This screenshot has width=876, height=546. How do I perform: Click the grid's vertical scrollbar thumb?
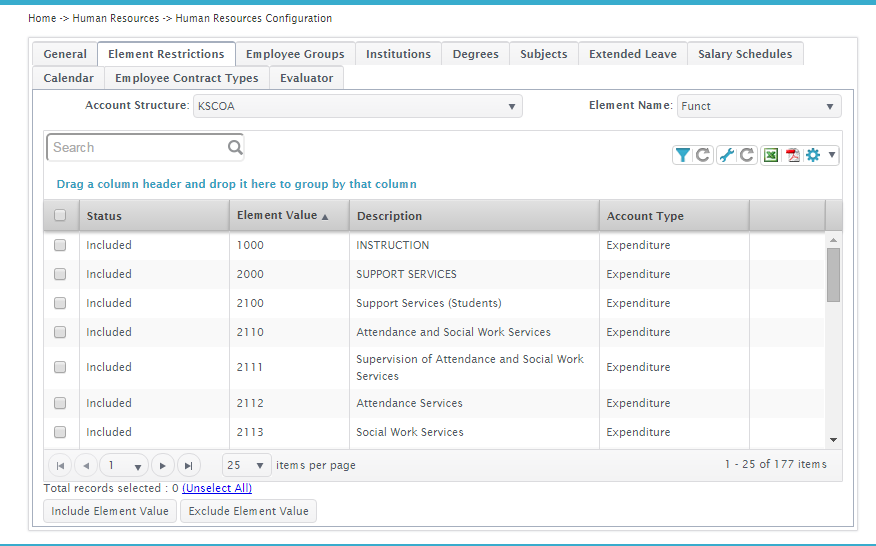coord(833,274)
